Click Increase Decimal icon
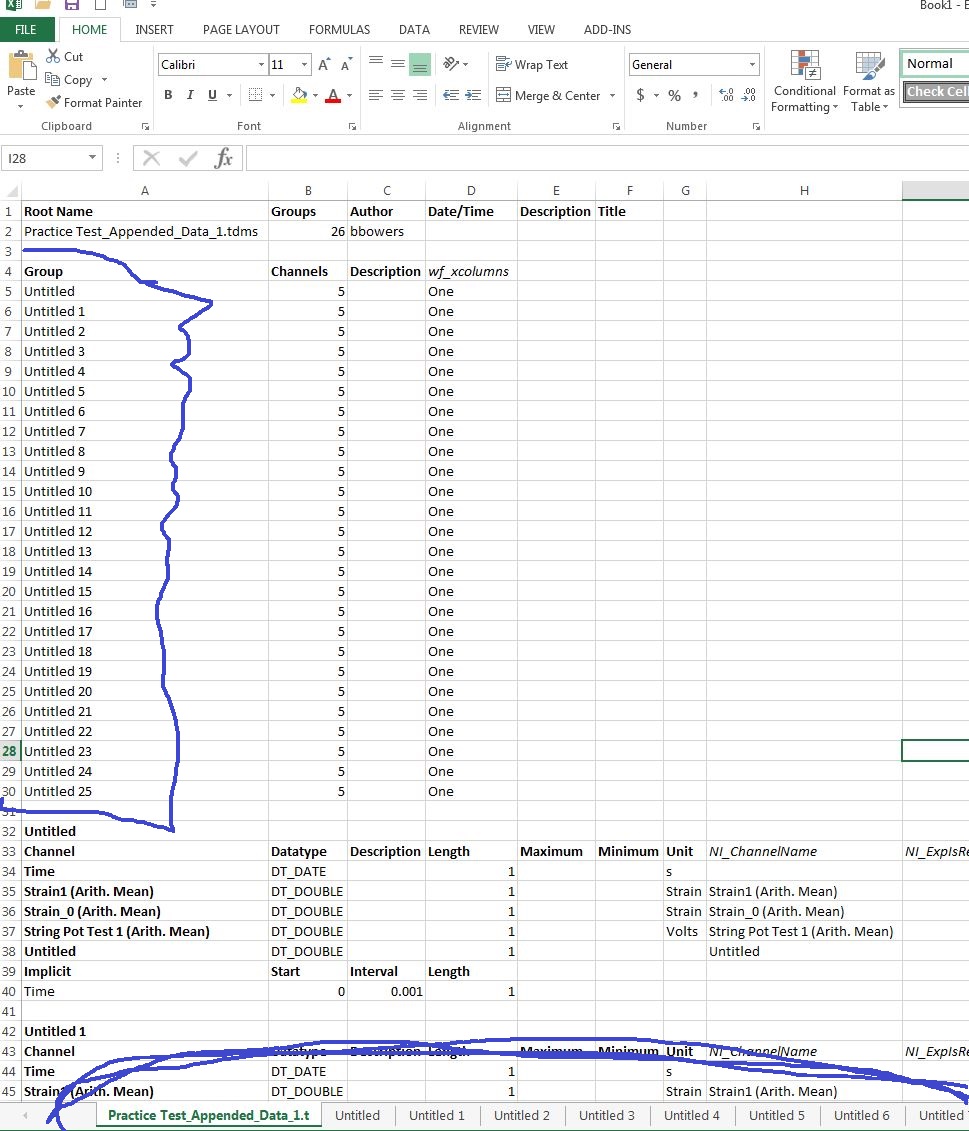 pos(727,95)
